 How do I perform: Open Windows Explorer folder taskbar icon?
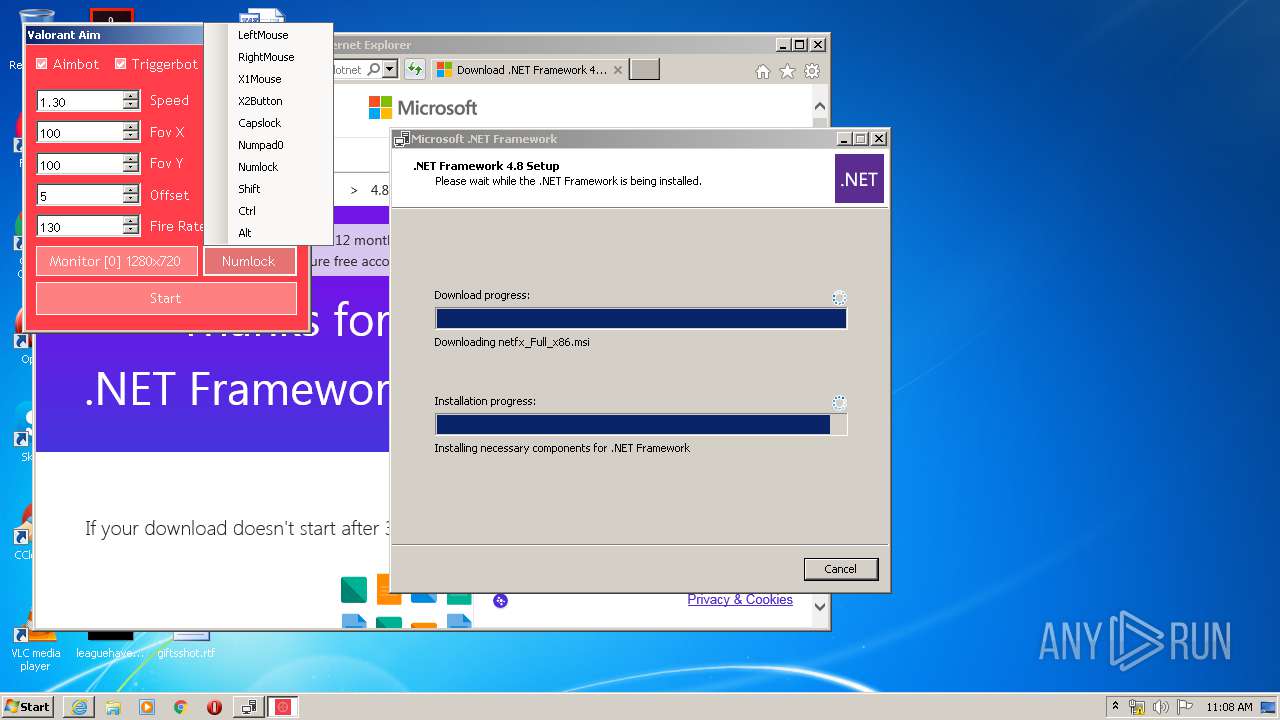click(x=113, y=707)
